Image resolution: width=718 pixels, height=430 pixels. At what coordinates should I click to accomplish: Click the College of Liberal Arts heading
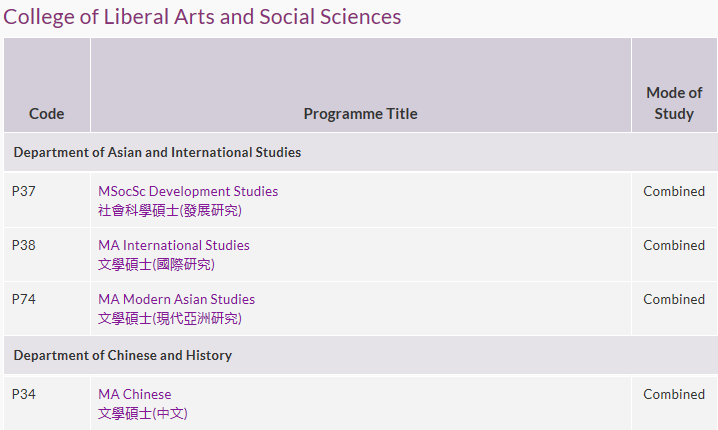[x=202, y=17]
